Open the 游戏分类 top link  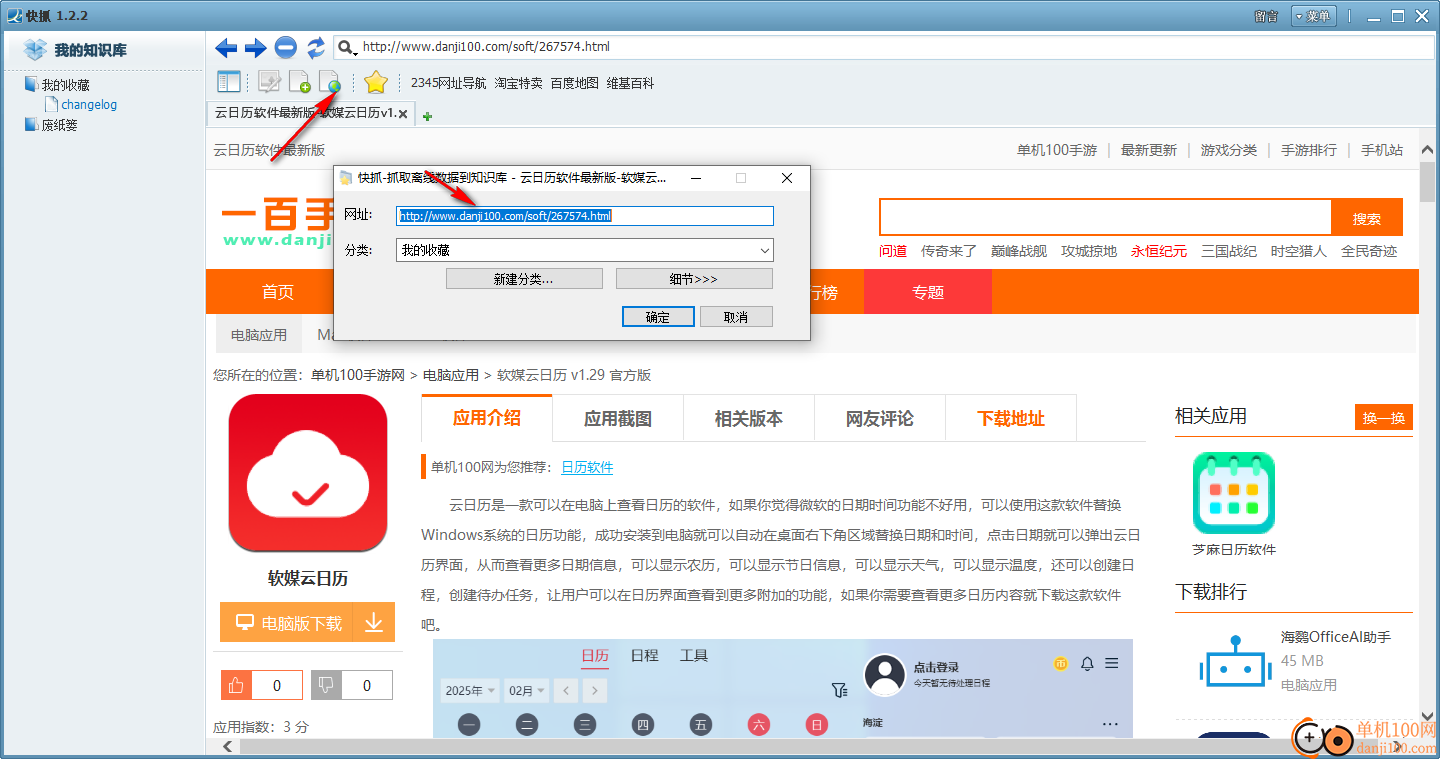[x=1229, y=150]
